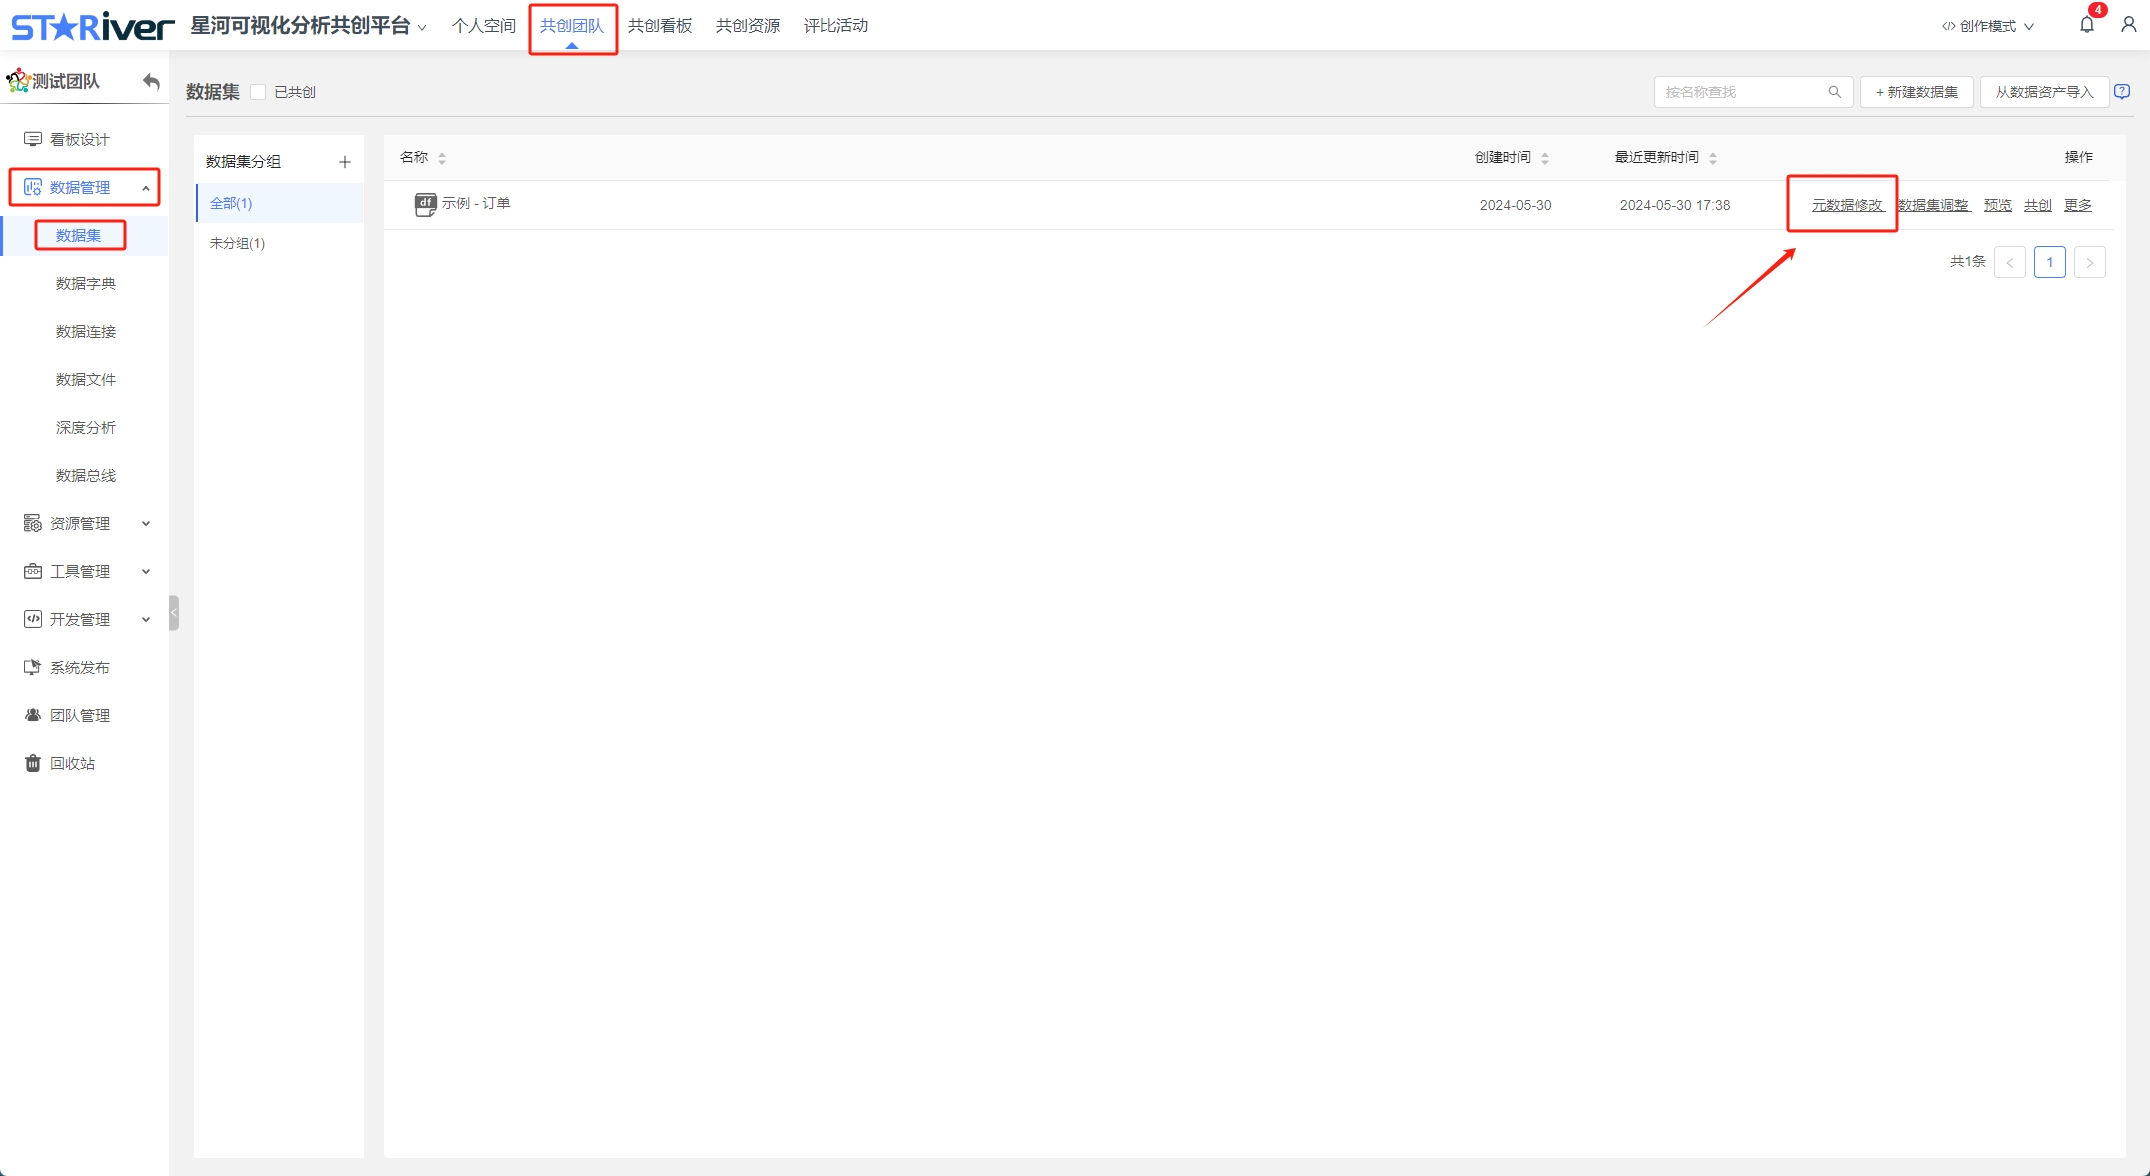Sort the table by 名称
The height and width of the screenshot is (1176, 2150).
tap(442, 158)
